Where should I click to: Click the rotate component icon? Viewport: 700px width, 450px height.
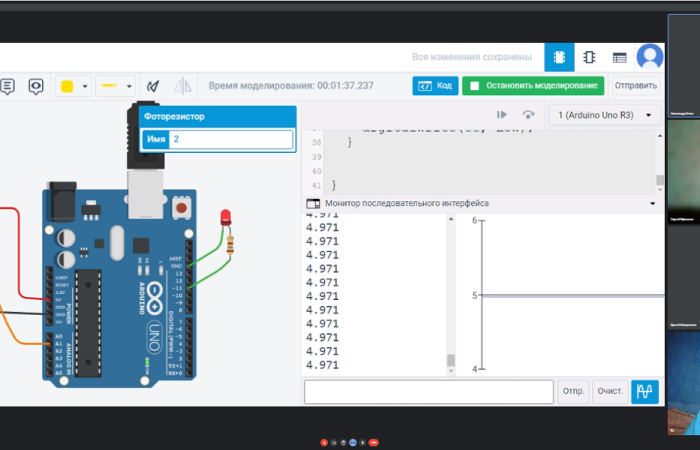coord(153,86)
